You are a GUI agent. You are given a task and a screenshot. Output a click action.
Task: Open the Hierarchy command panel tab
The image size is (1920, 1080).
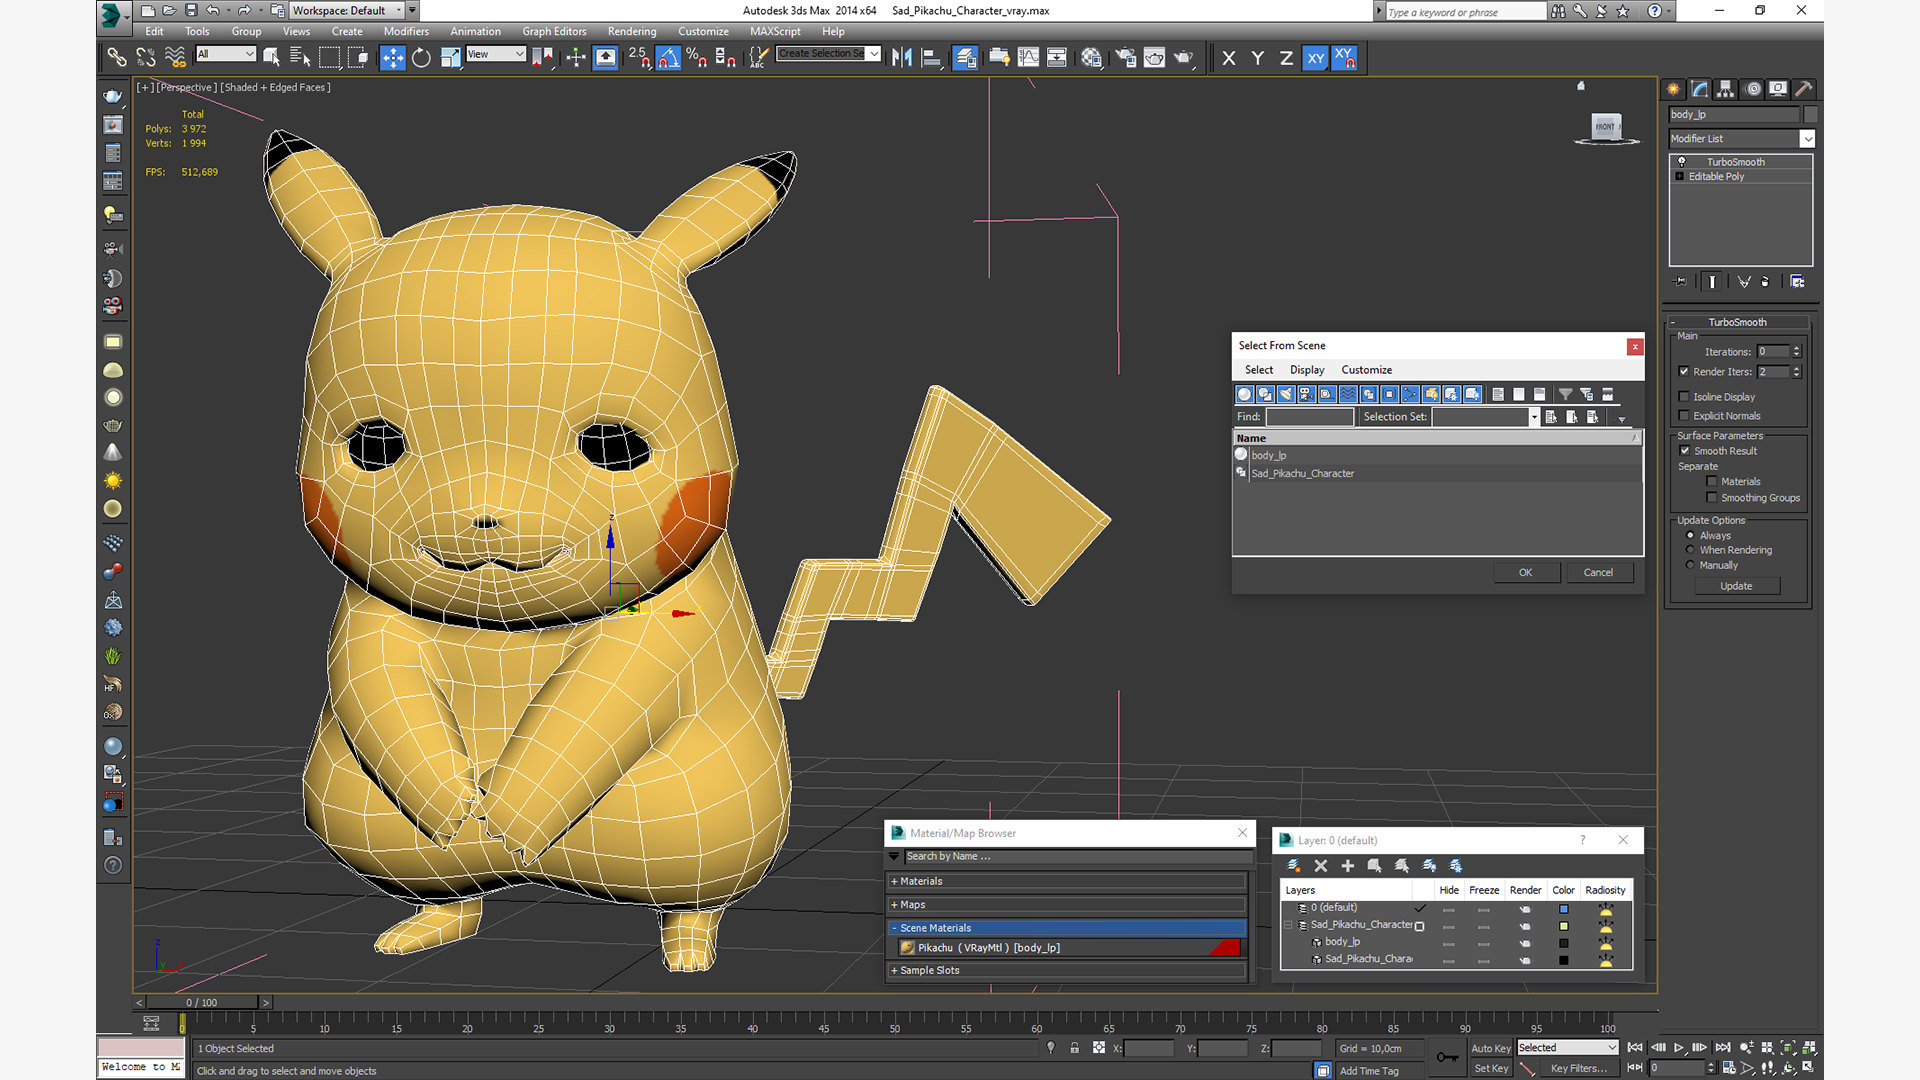pos(1725,89)
